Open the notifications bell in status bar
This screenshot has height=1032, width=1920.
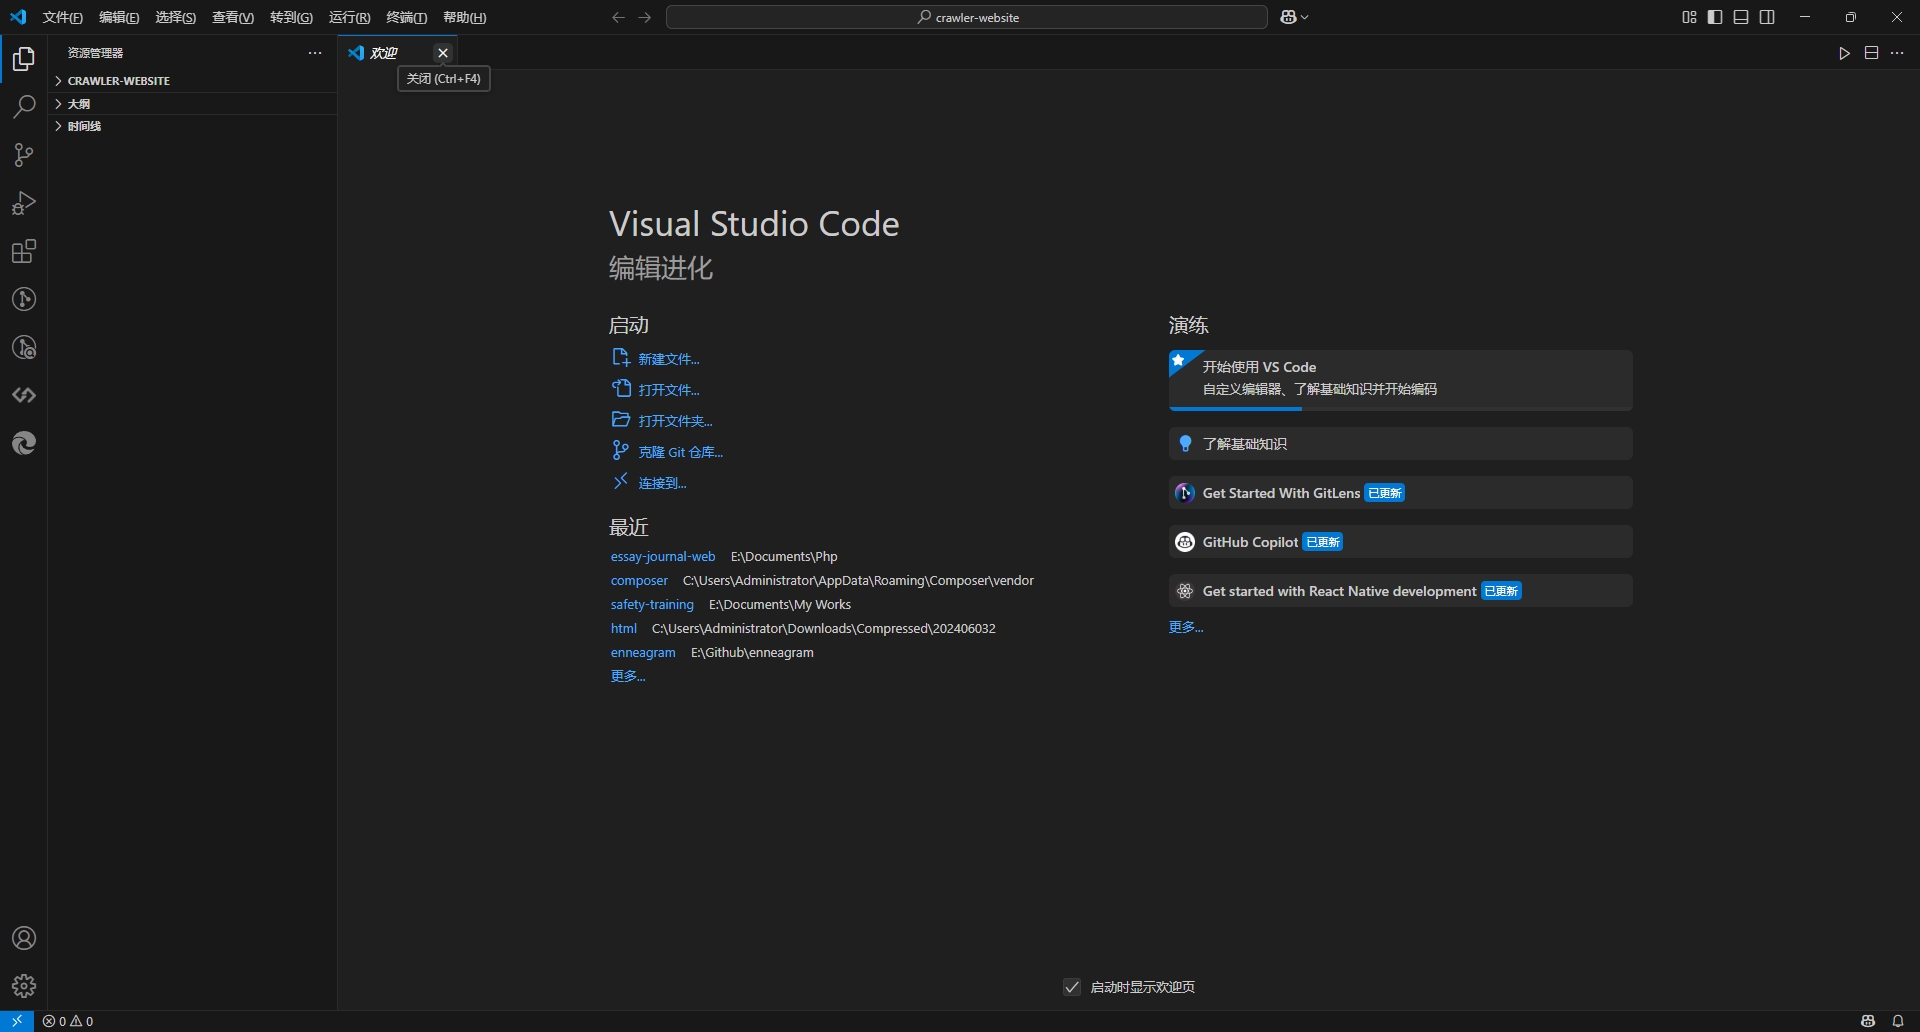click(x=1898, y=1021)
